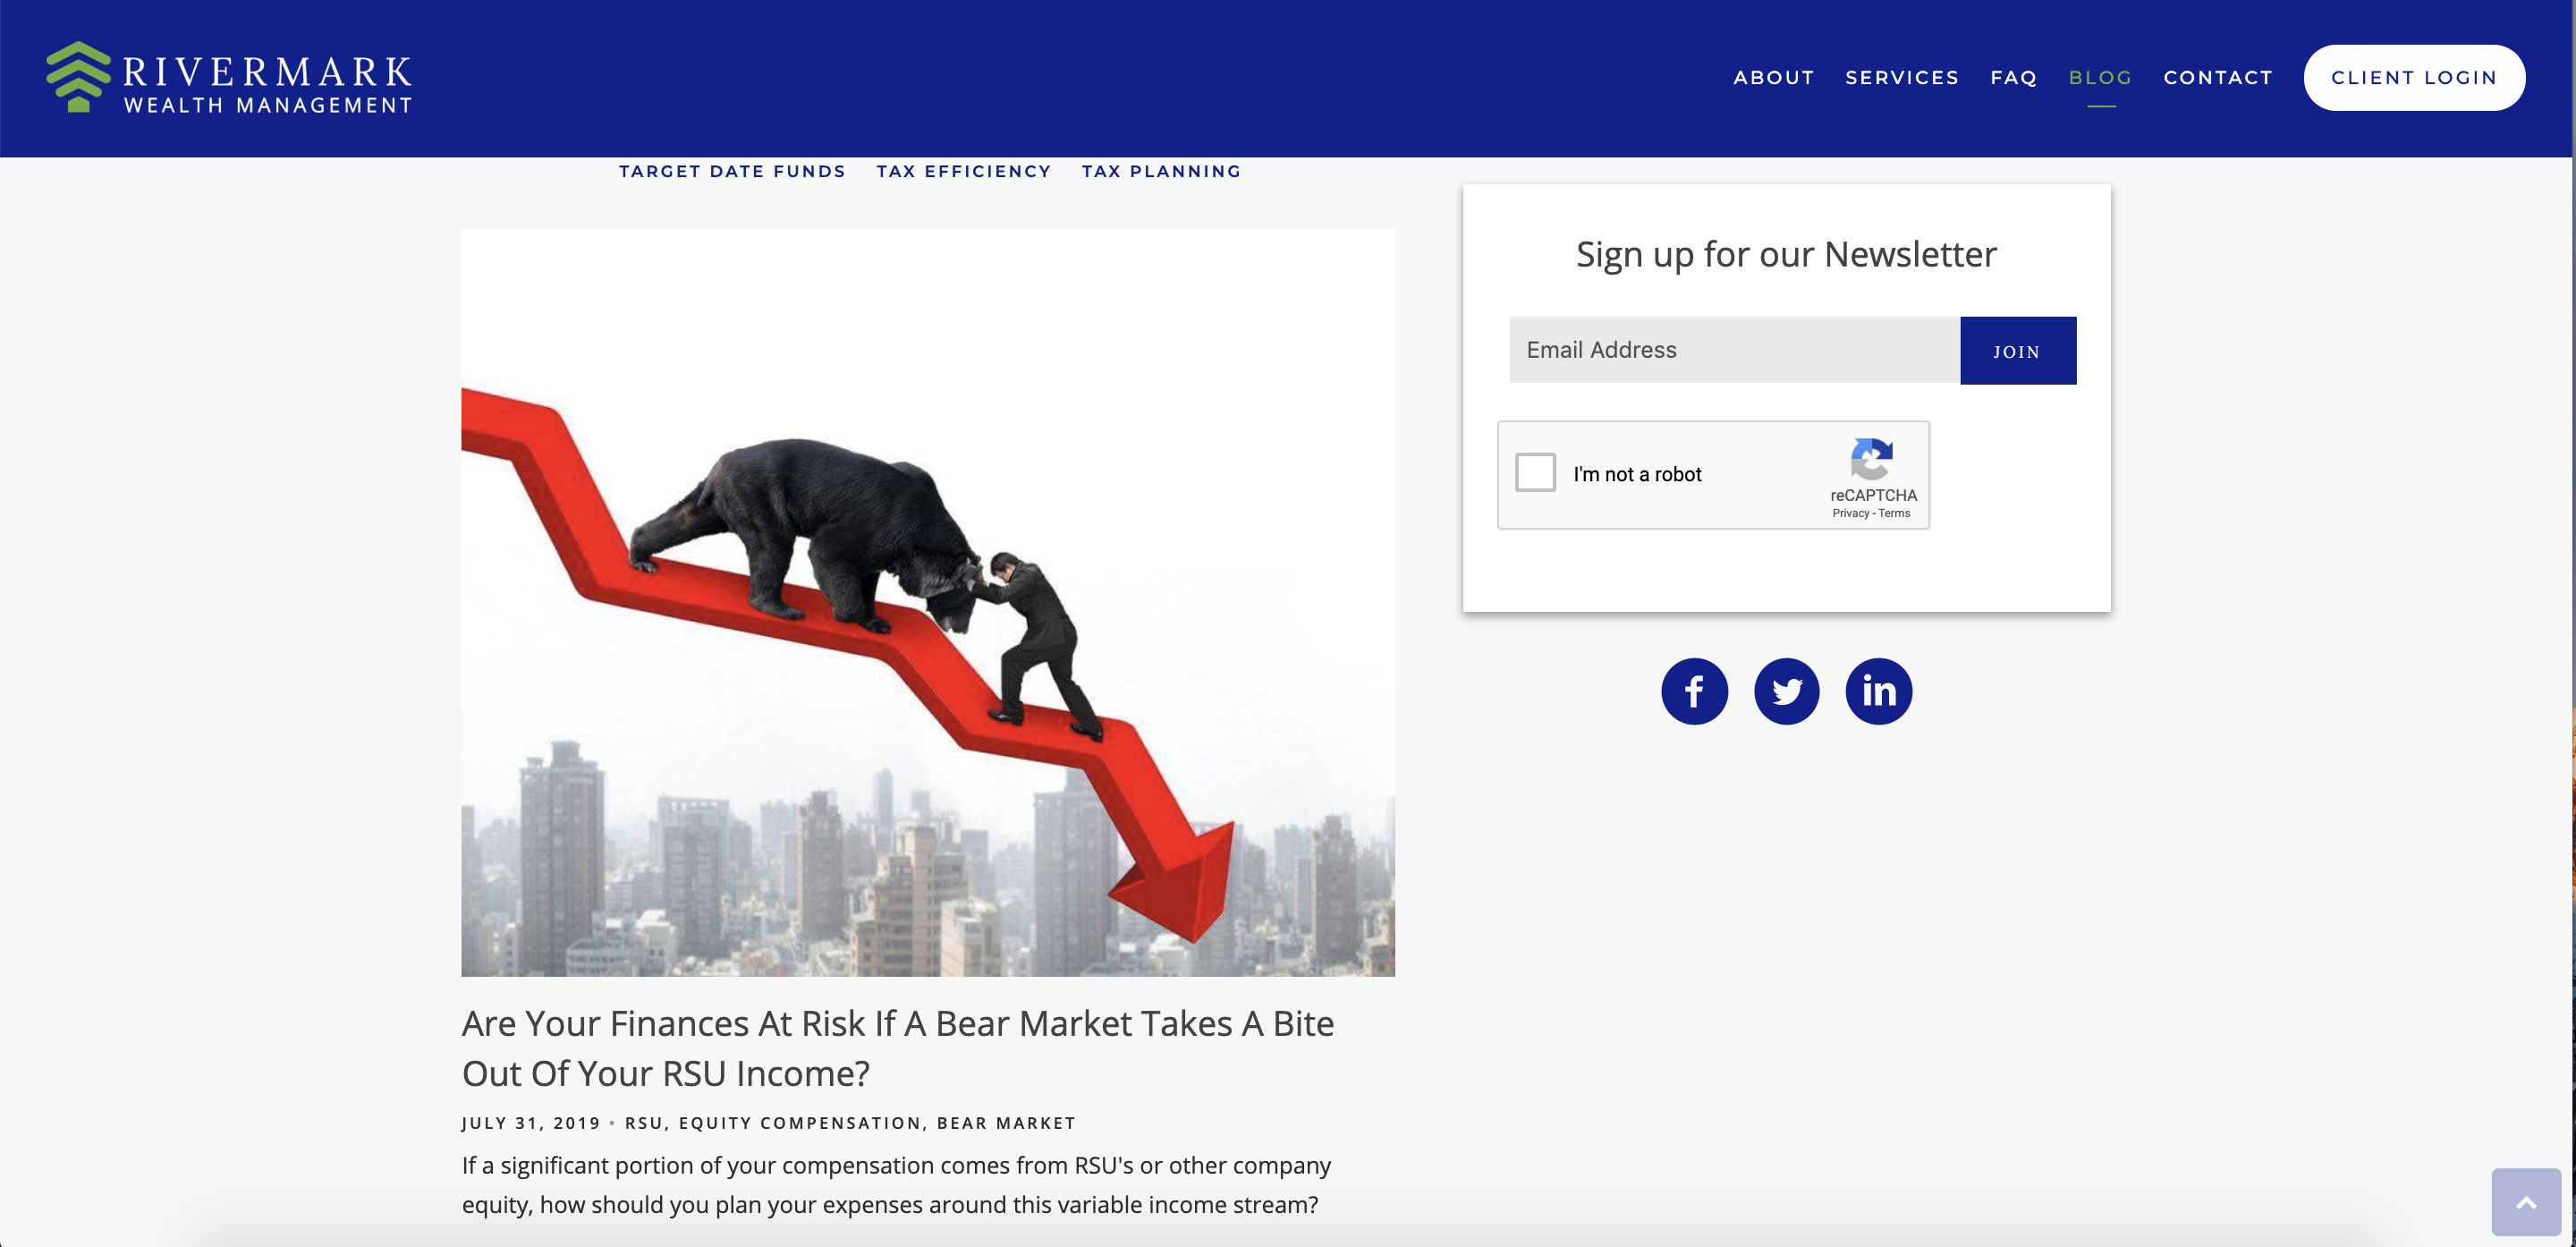
Task: Open the Facebook social icon
Action: (x=1694, y=691)
